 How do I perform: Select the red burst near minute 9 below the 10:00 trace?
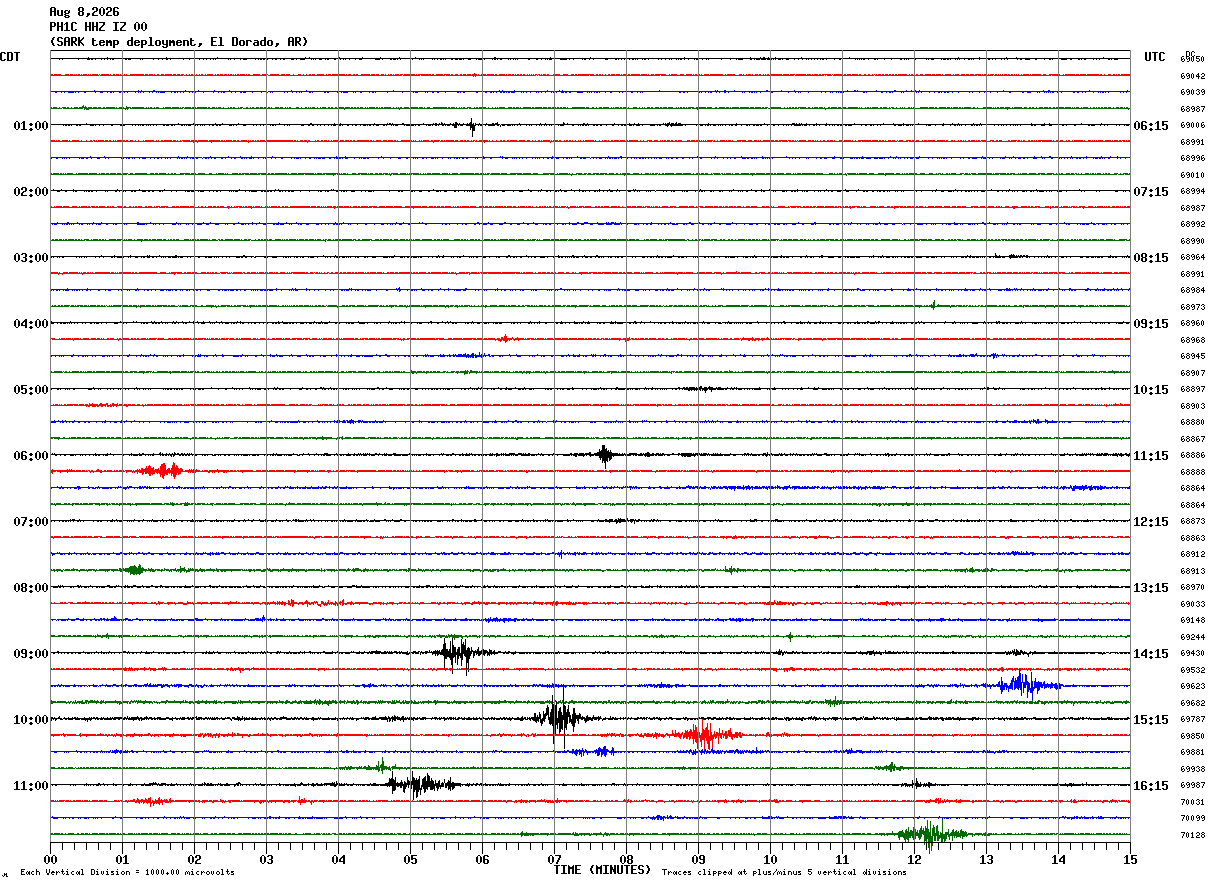pyautogui.click(x=705, y=735)
